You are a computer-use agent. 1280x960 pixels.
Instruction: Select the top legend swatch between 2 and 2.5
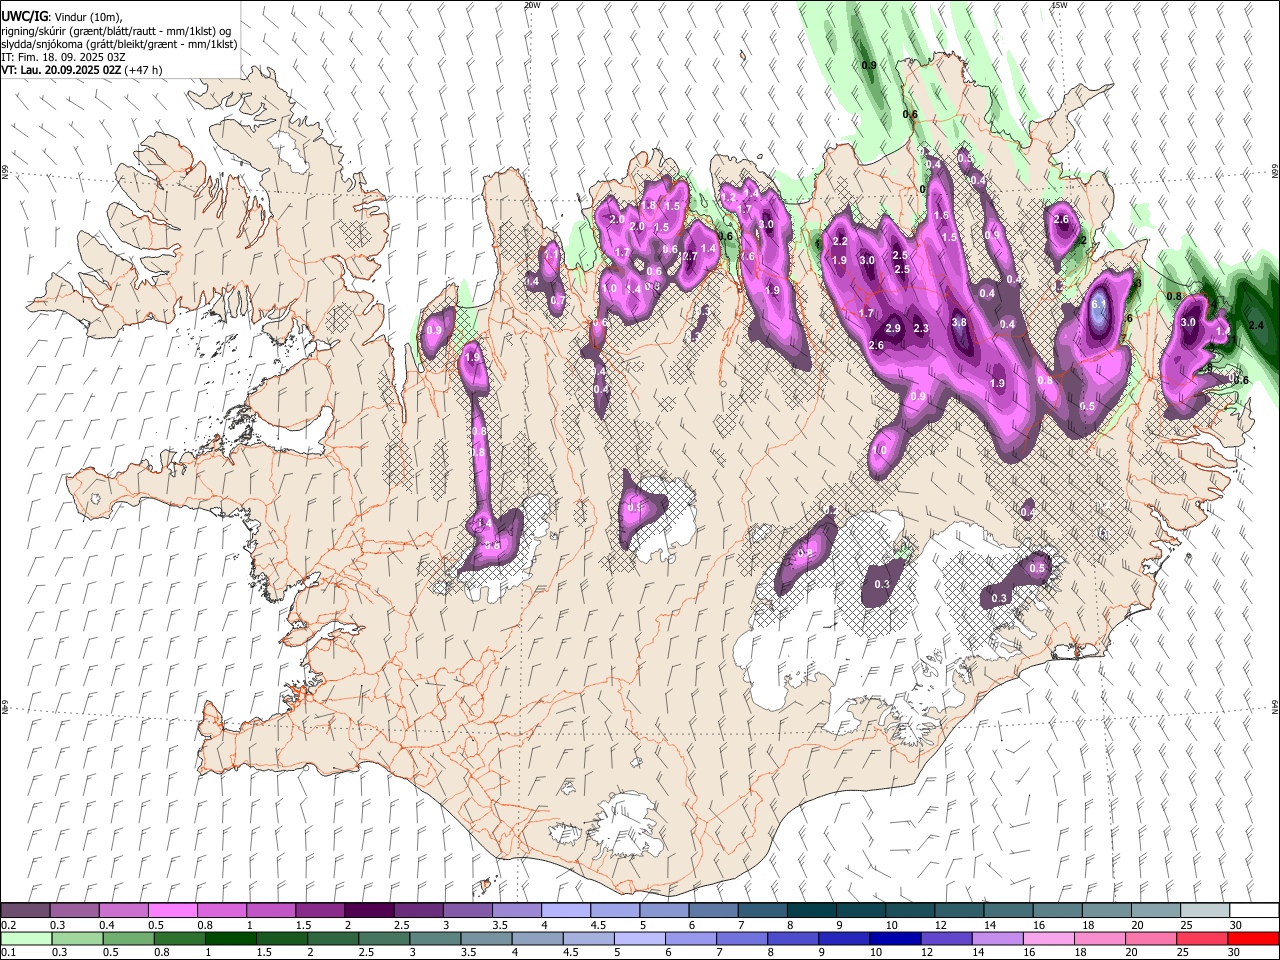pos(369,910)
